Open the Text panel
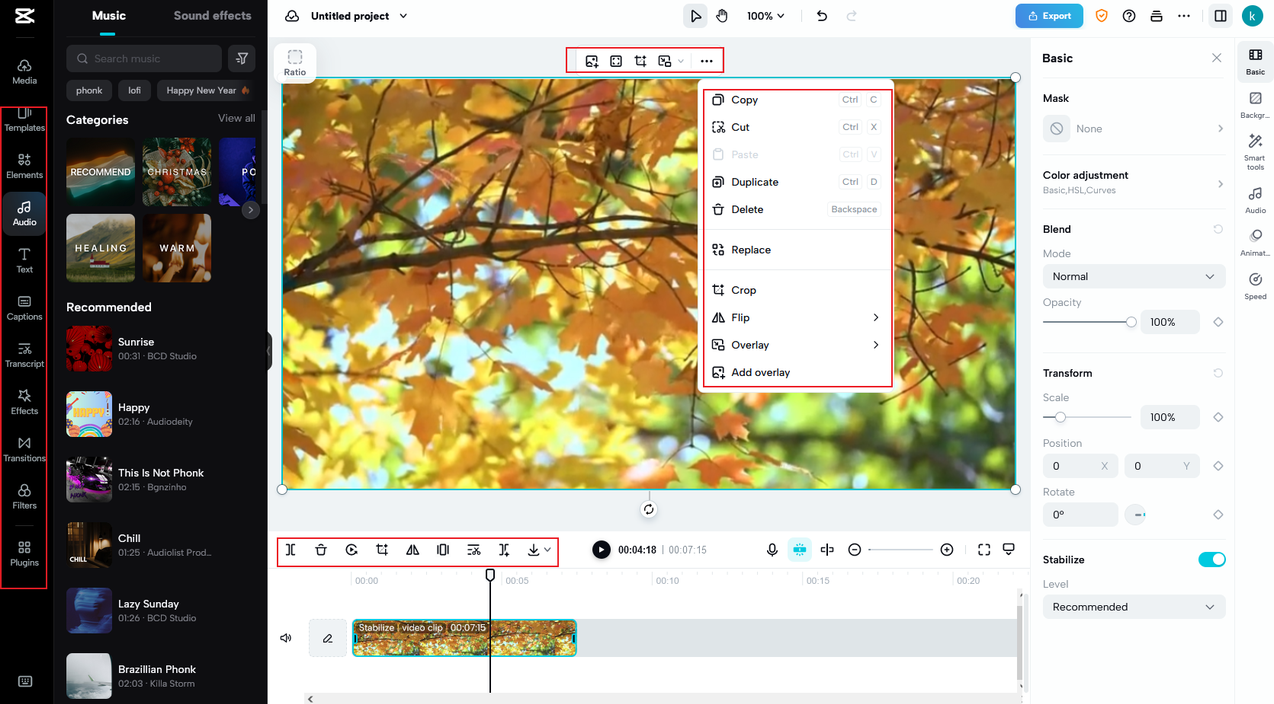Image resolution: width=1274 pixels, height=704 pixels. tap(24, 260)
